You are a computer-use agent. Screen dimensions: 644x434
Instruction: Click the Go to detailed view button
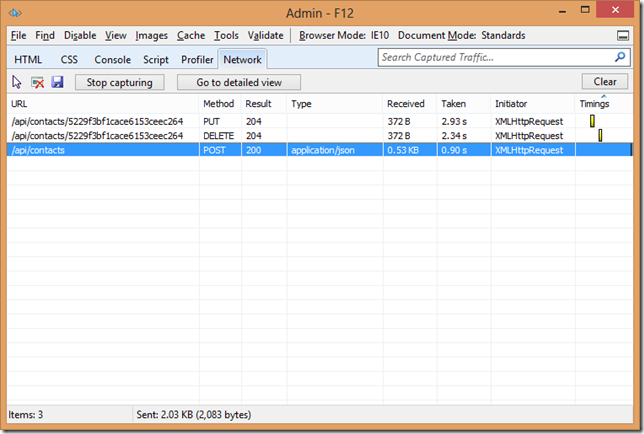(238, 82)
